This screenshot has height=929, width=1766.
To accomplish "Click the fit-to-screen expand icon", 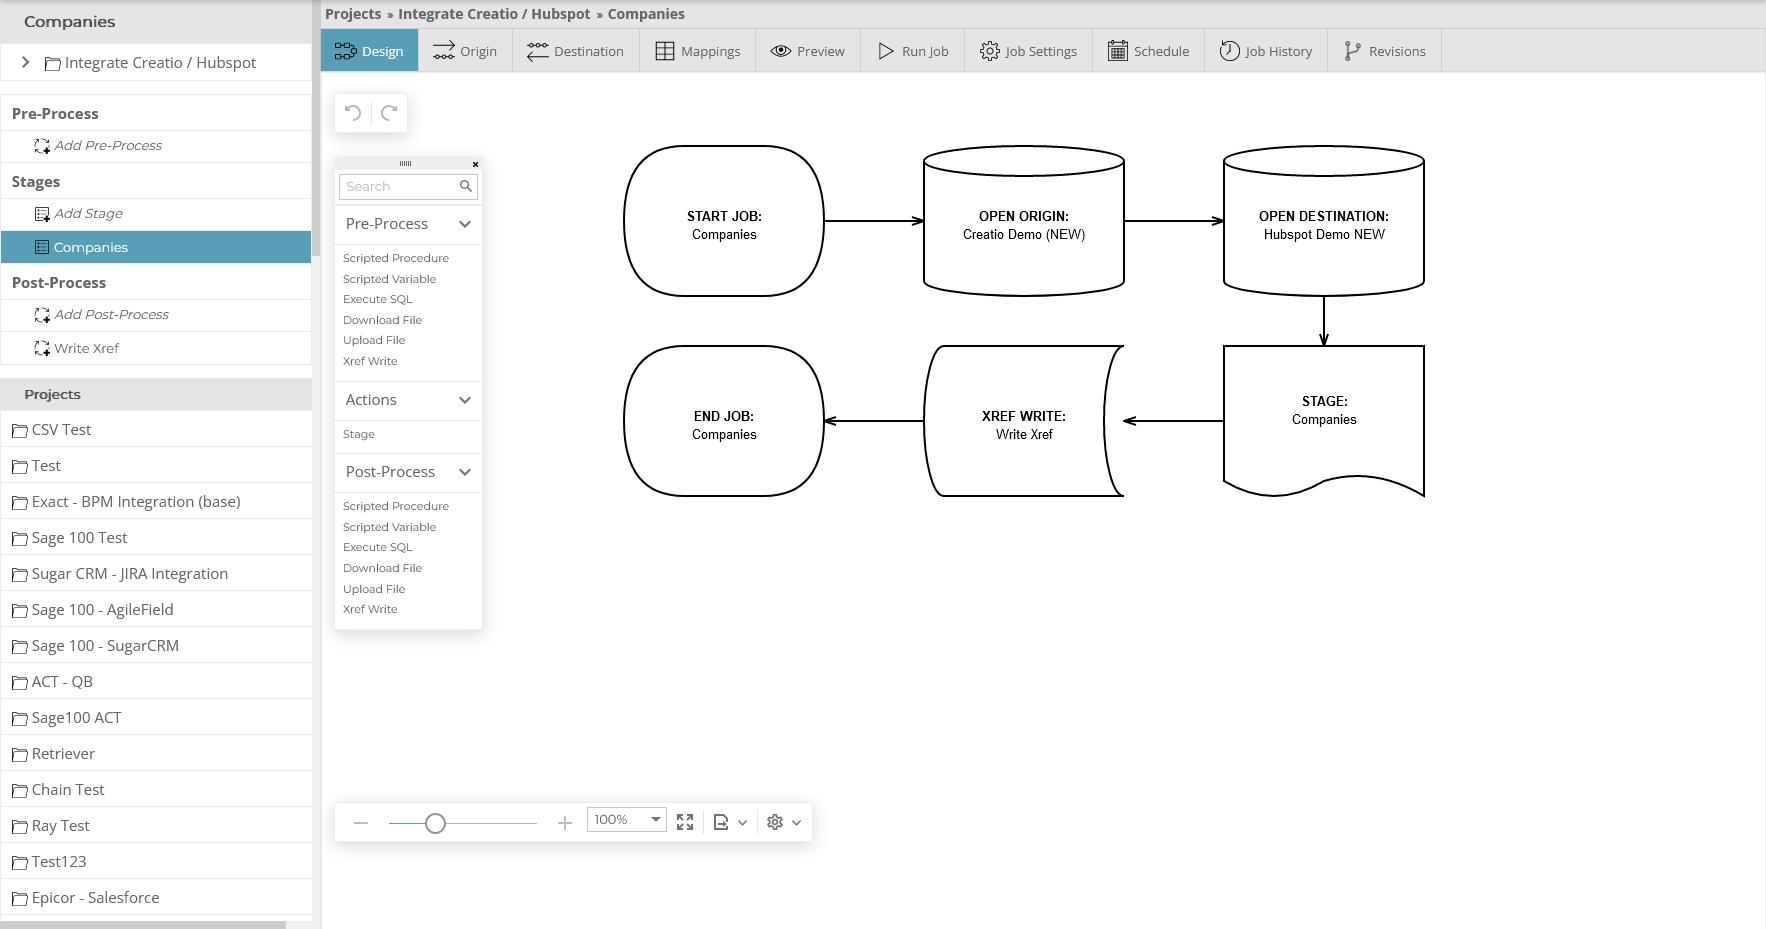I will pos(685,821).
